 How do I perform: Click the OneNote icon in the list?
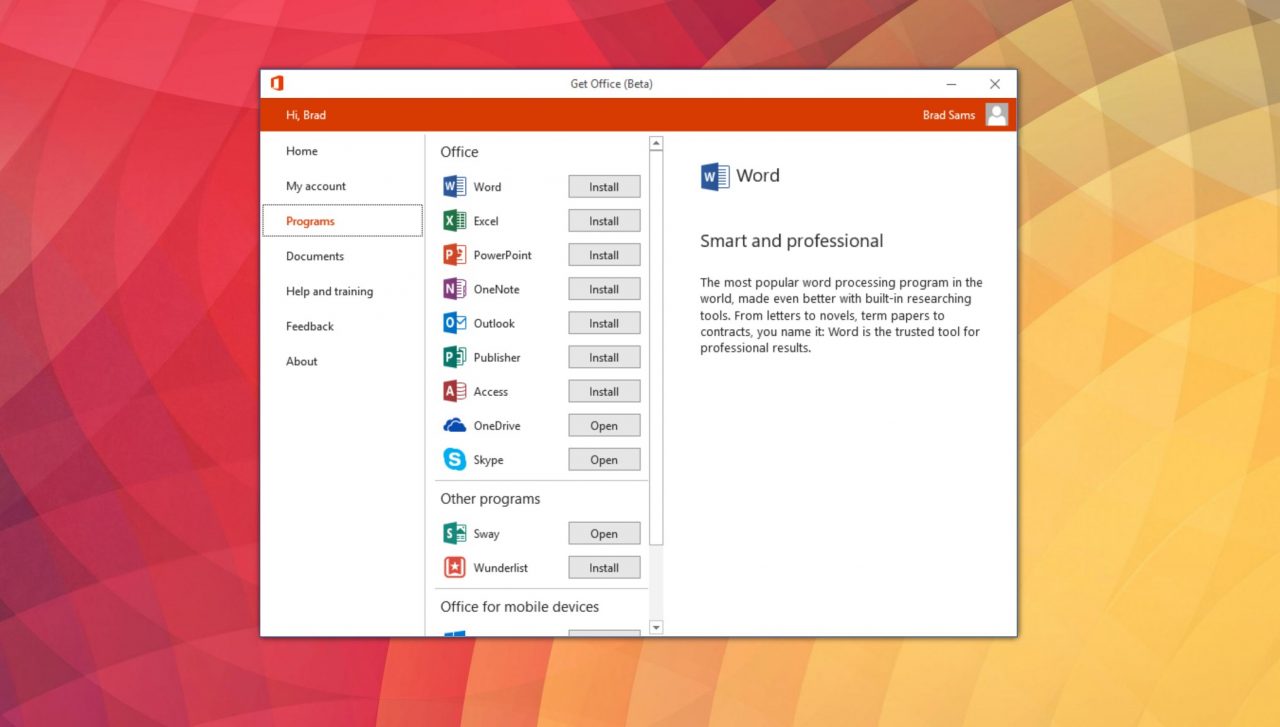pyautogui.click(x=455, y=289)
